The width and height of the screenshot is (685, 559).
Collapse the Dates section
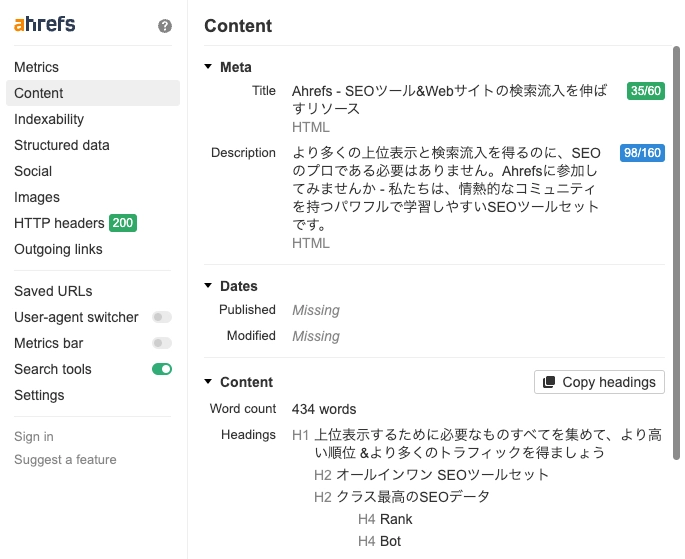click(208, 286)
